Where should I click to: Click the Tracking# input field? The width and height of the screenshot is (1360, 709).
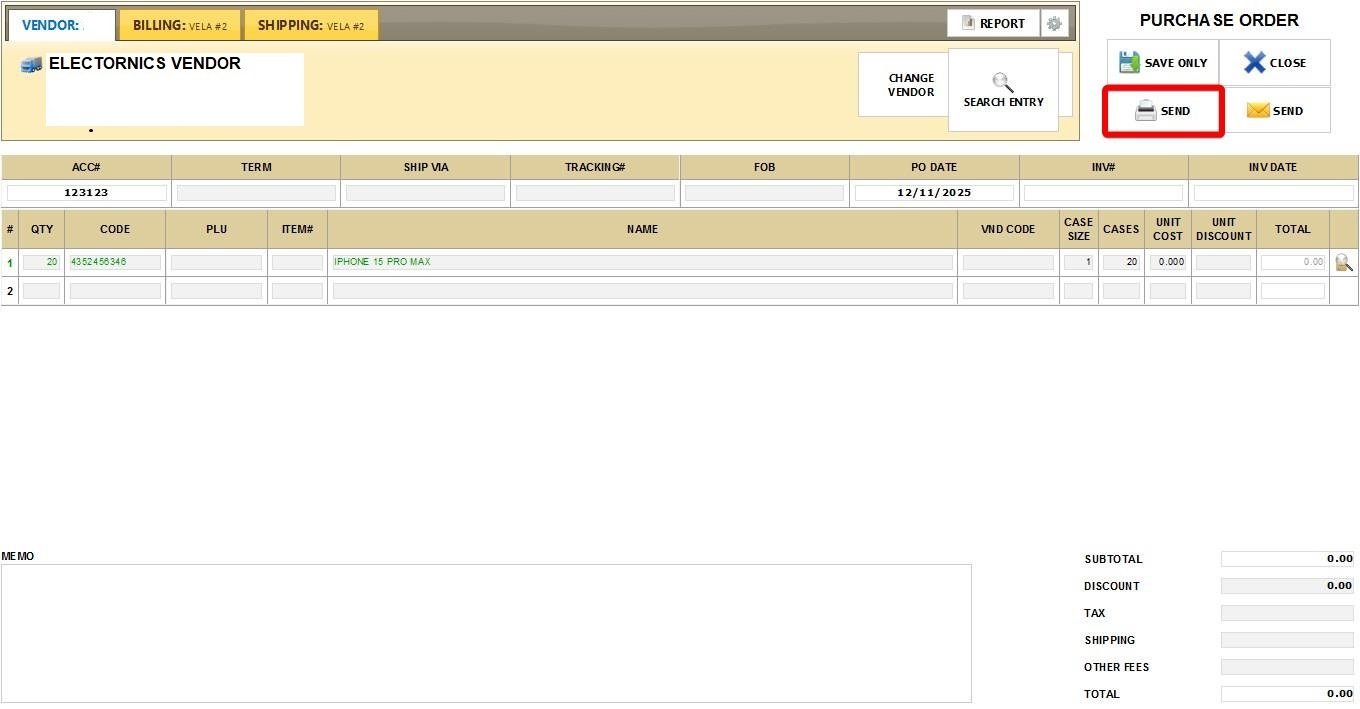point(595,193)
